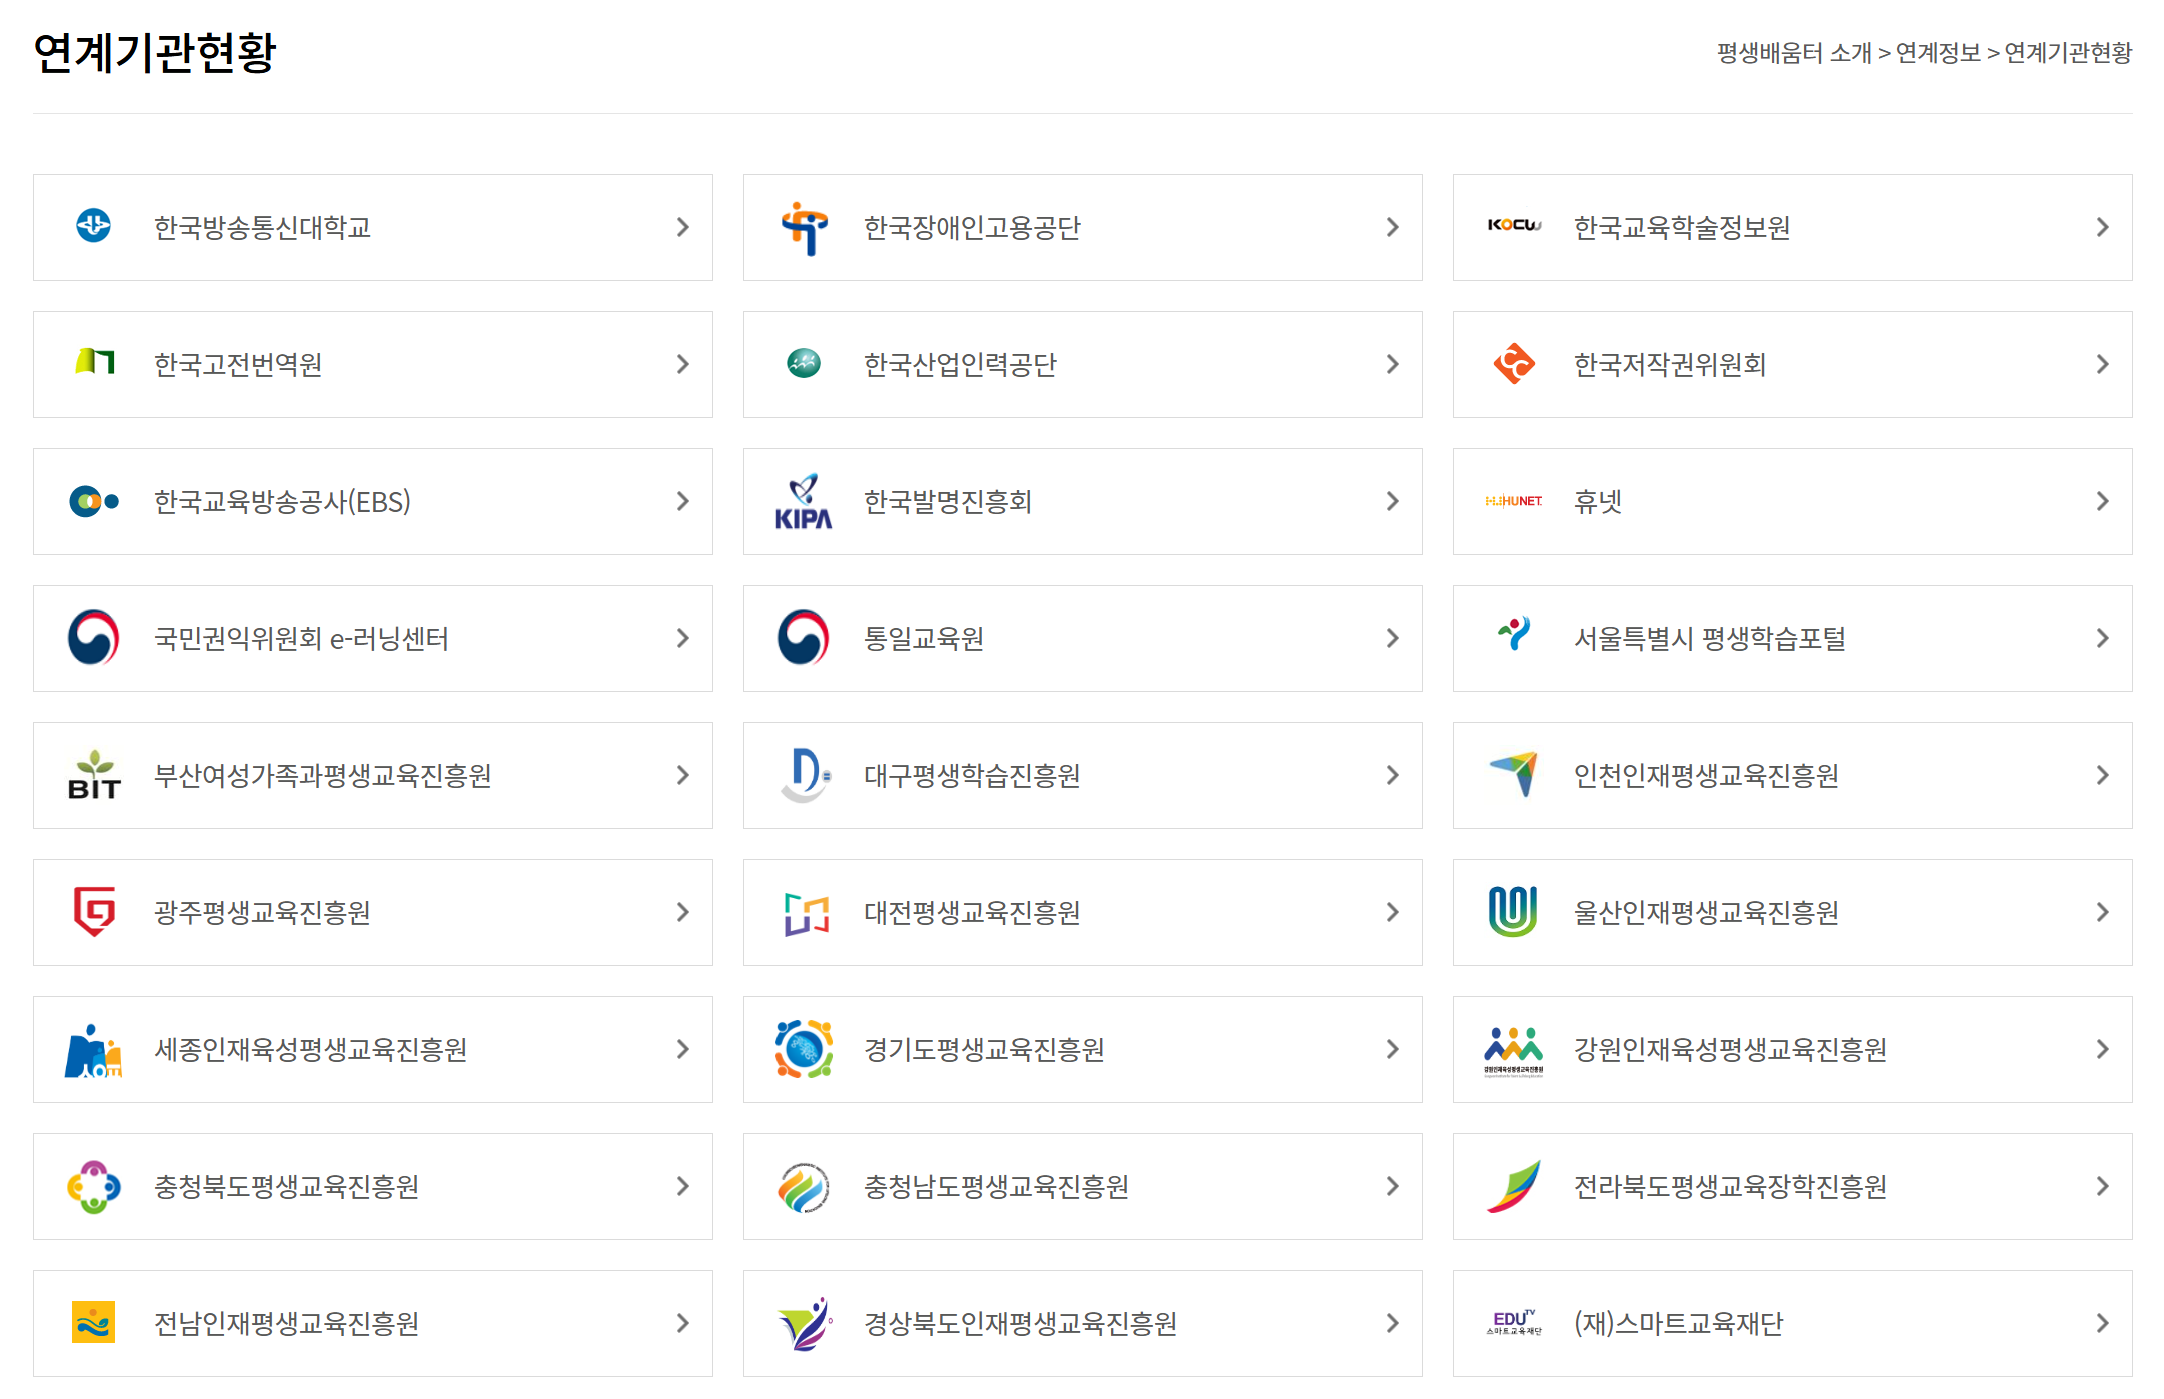Click the 울산인재평생교육진흥원 logo icon
This screenshot has height=1399, width=2164.
point(1515,912)
